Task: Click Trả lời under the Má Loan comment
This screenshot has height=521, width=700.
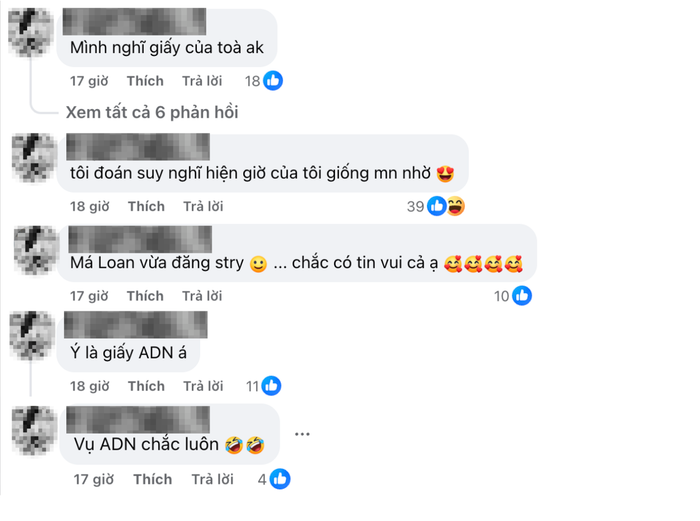Action: (202, 296)
